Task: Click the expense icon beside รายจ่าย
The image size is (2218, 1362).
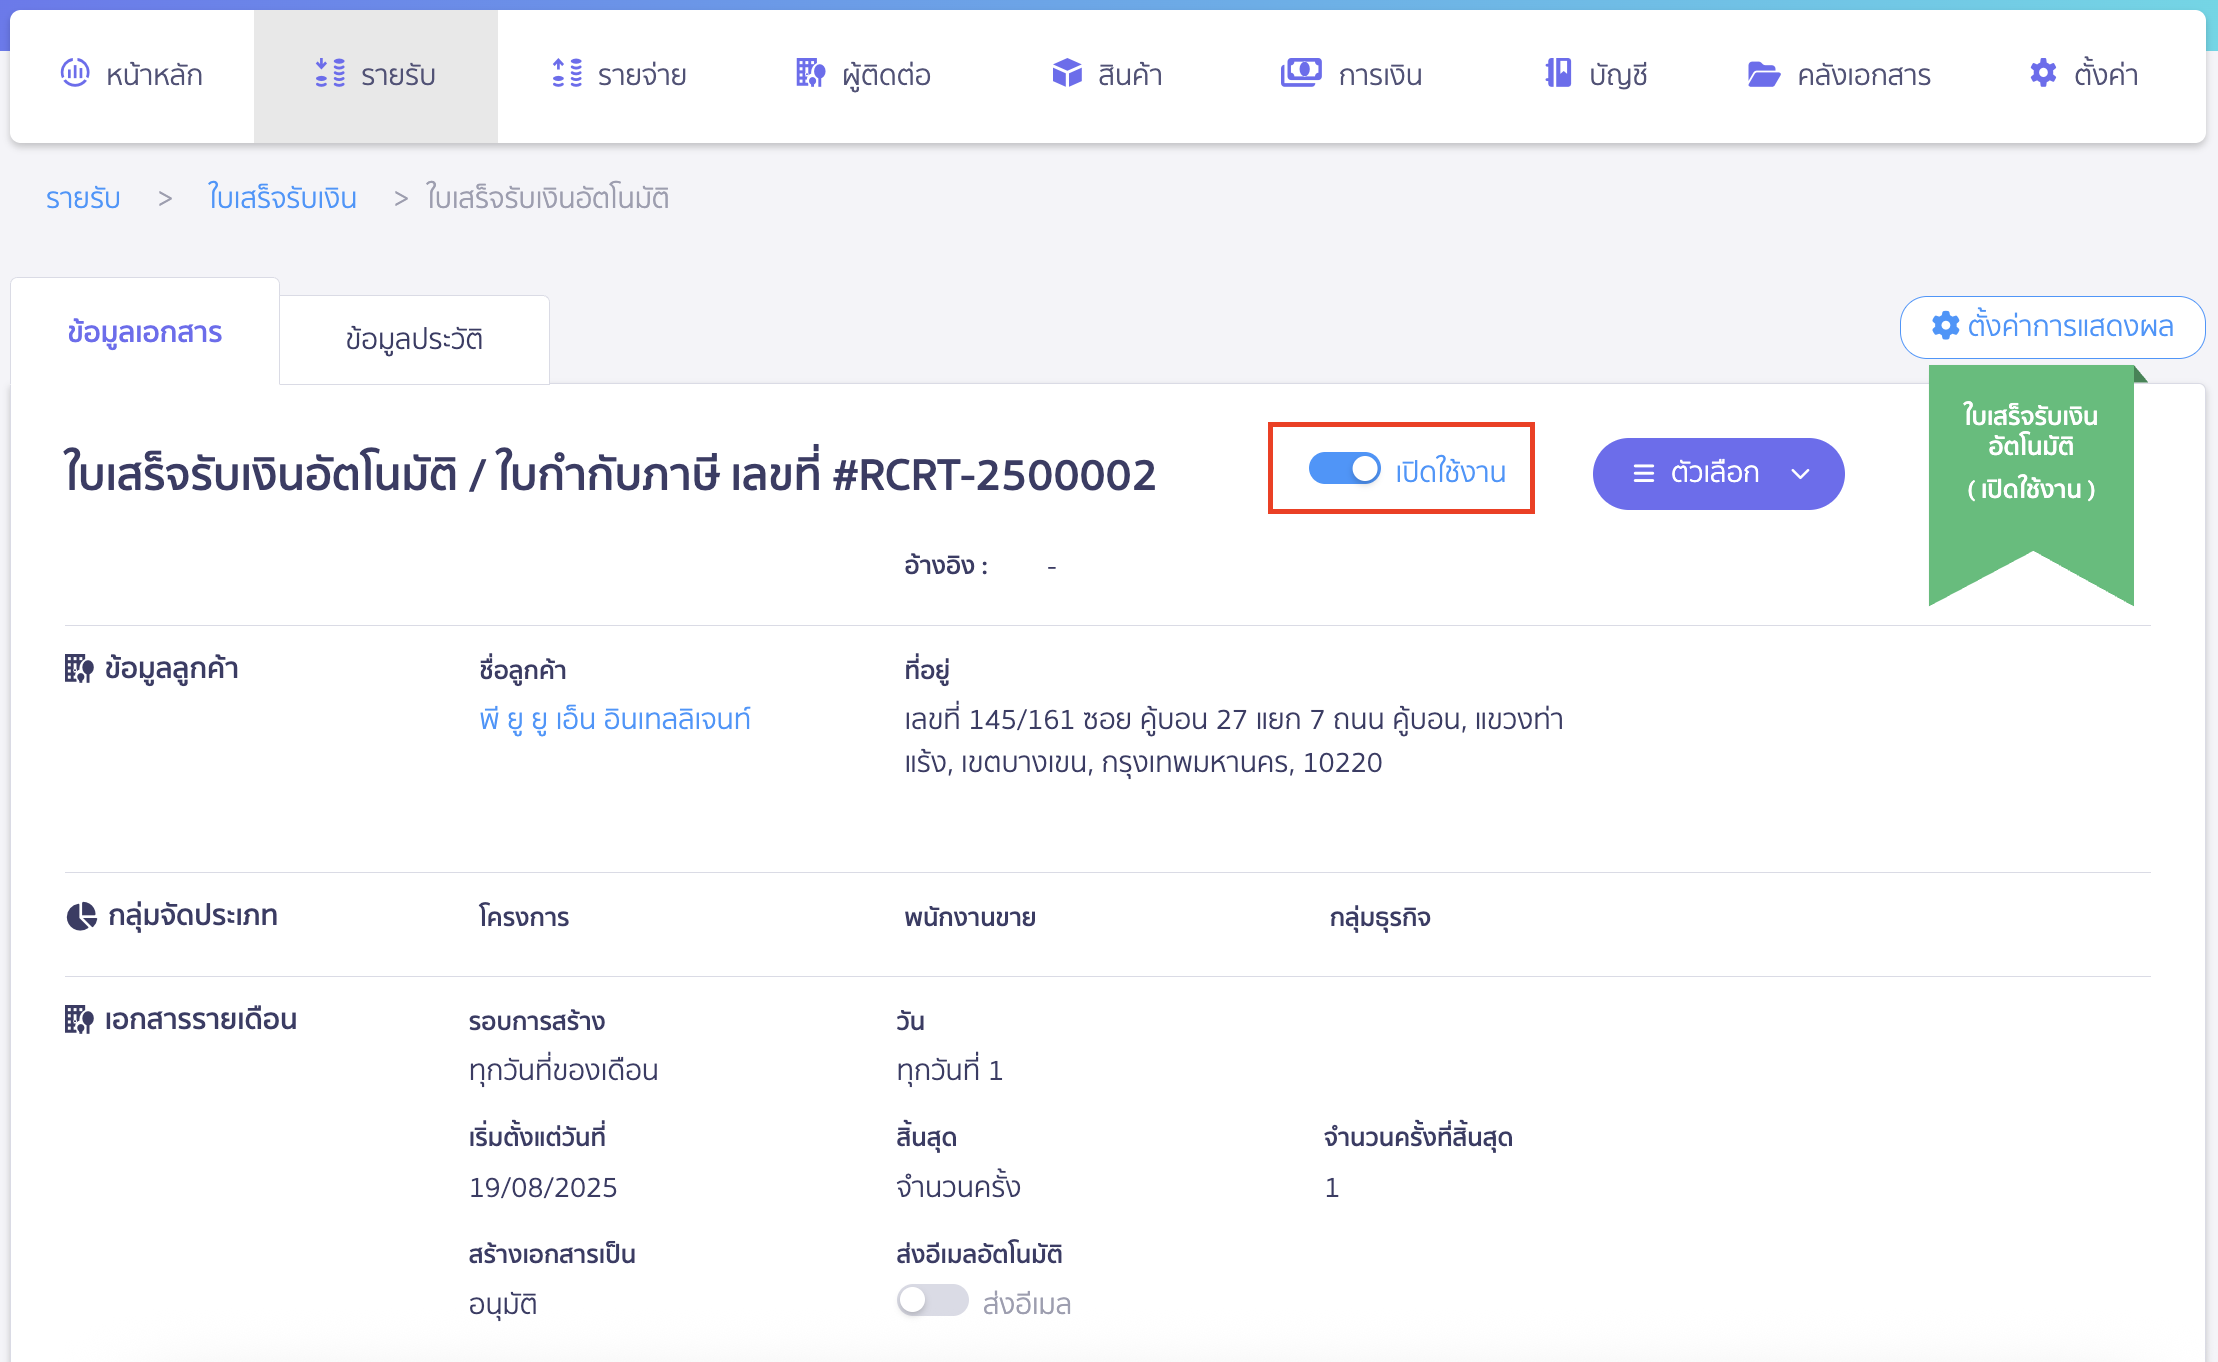Action: (567, 73)
